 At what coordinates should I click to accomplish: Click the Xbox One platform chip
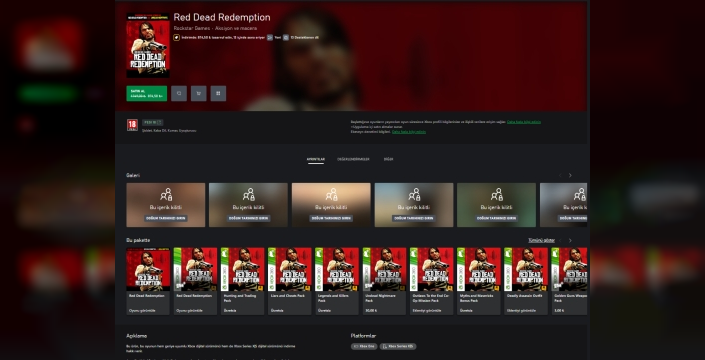coord(364,347)
